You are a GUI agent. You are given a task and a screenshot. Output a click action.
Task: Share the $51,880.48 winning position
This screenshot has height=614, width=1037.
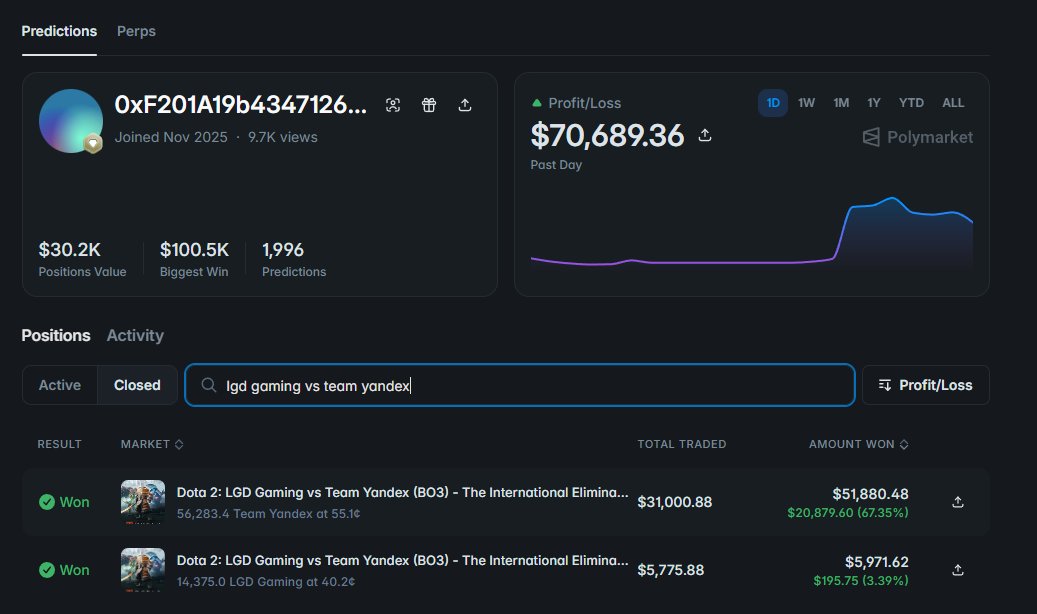pyautogui.click(x=958, y=502)
